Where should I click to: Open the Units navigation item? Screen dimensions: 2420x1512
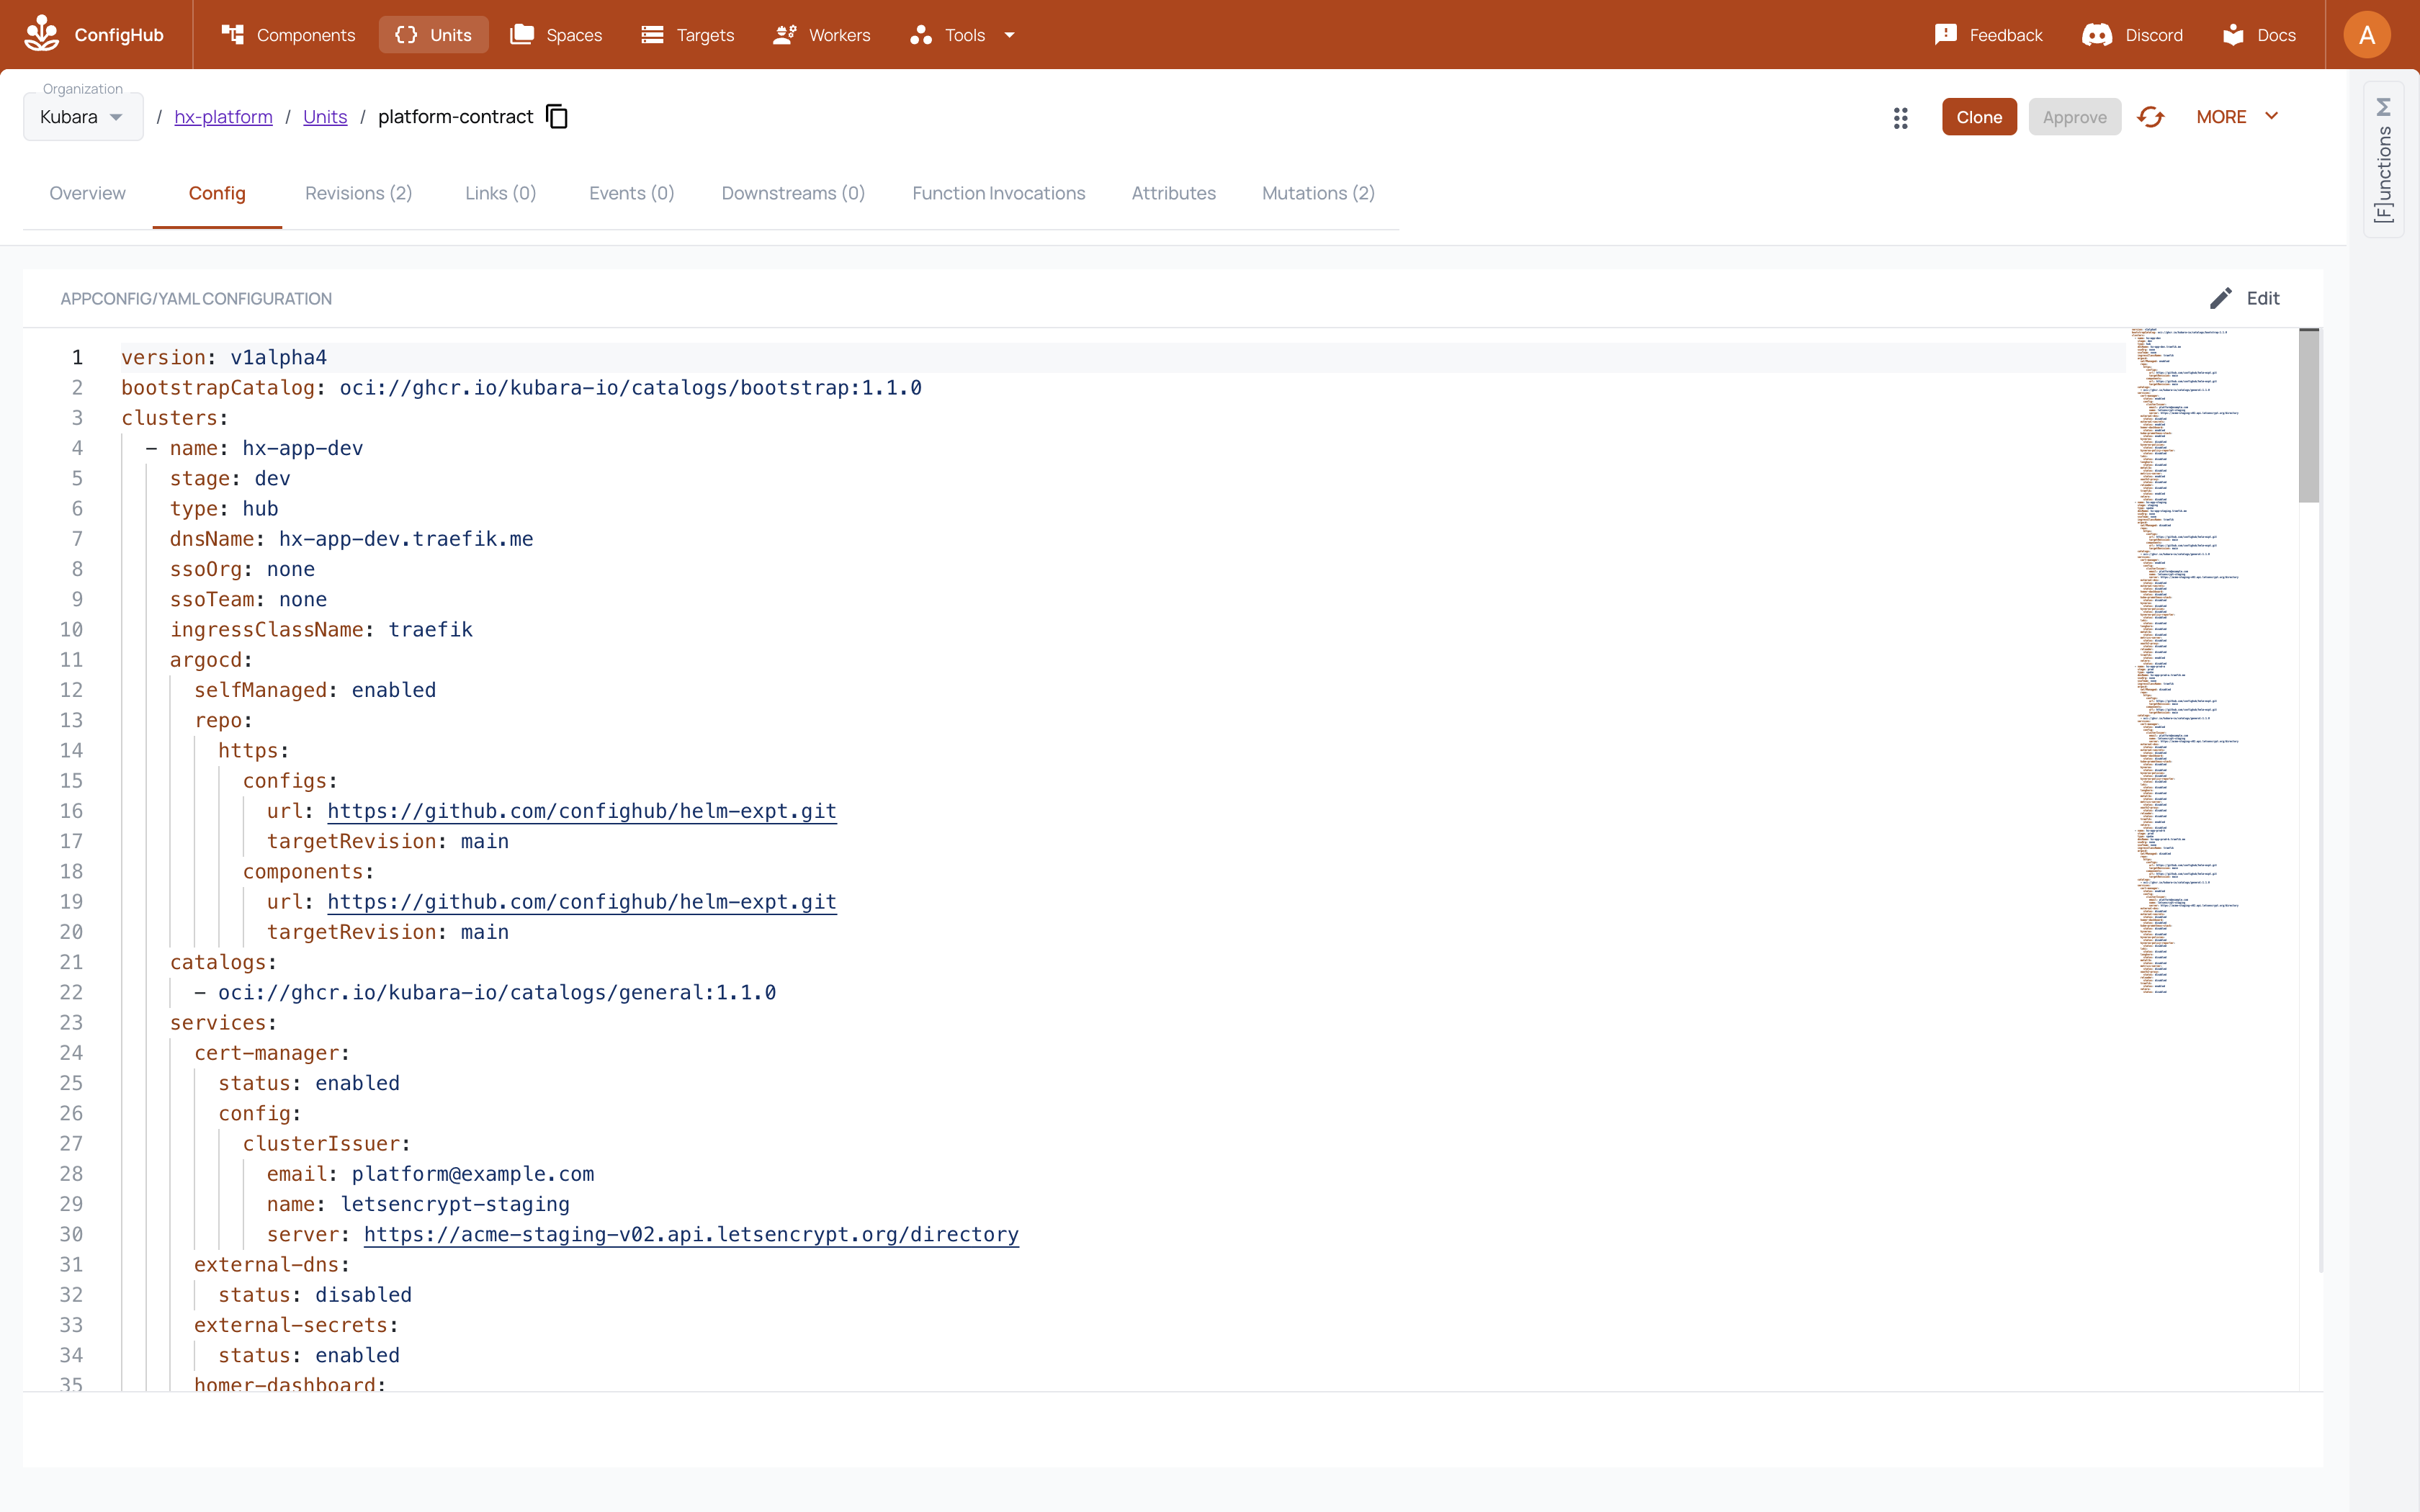[433, 35]
